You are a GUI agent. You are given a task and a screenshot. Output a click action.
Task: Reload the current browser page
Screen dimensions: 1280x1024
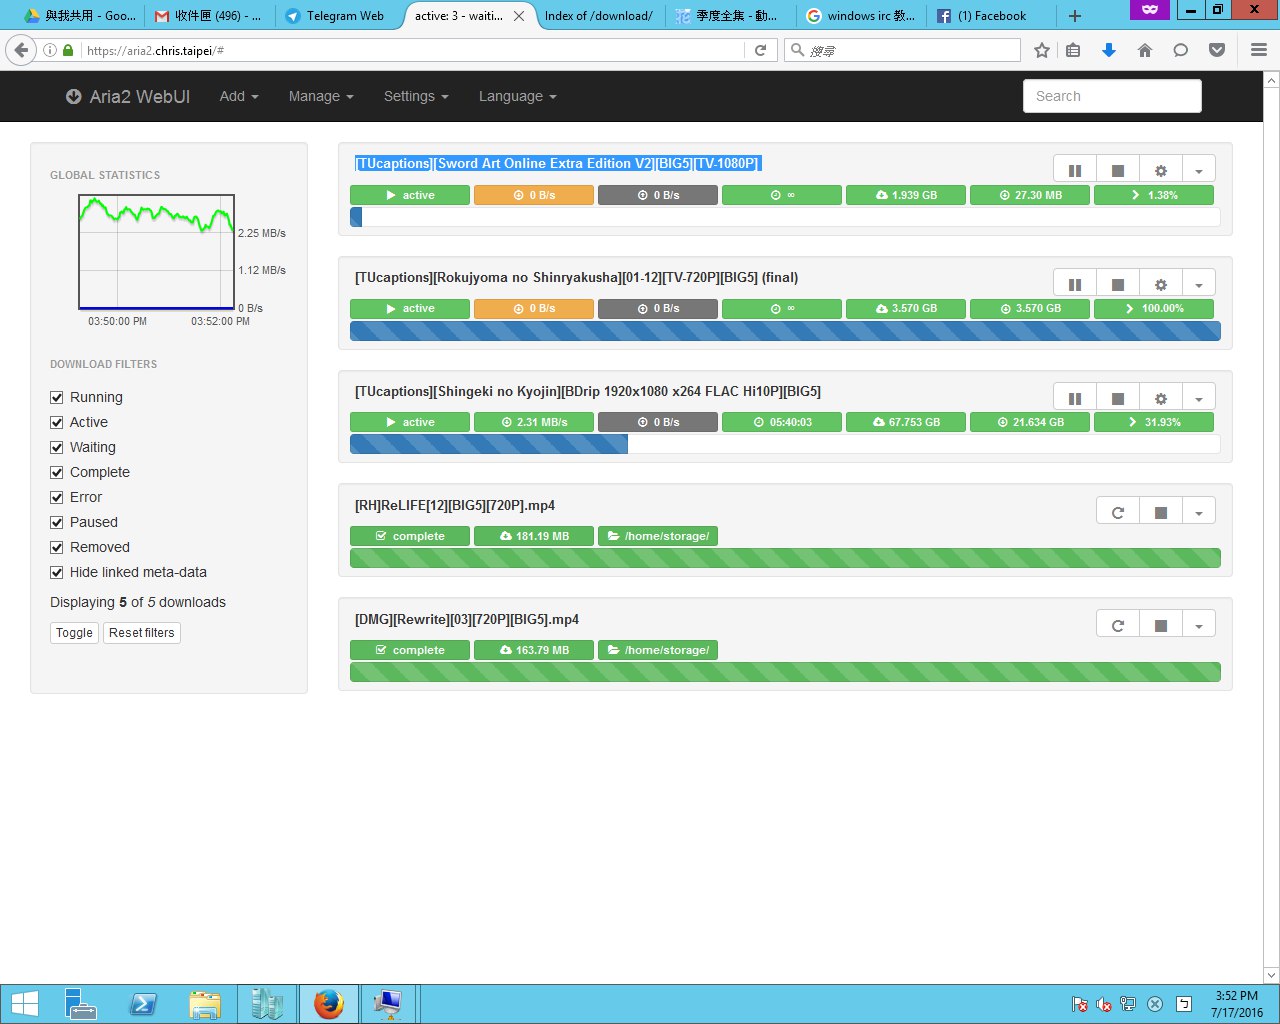[760, 50]
